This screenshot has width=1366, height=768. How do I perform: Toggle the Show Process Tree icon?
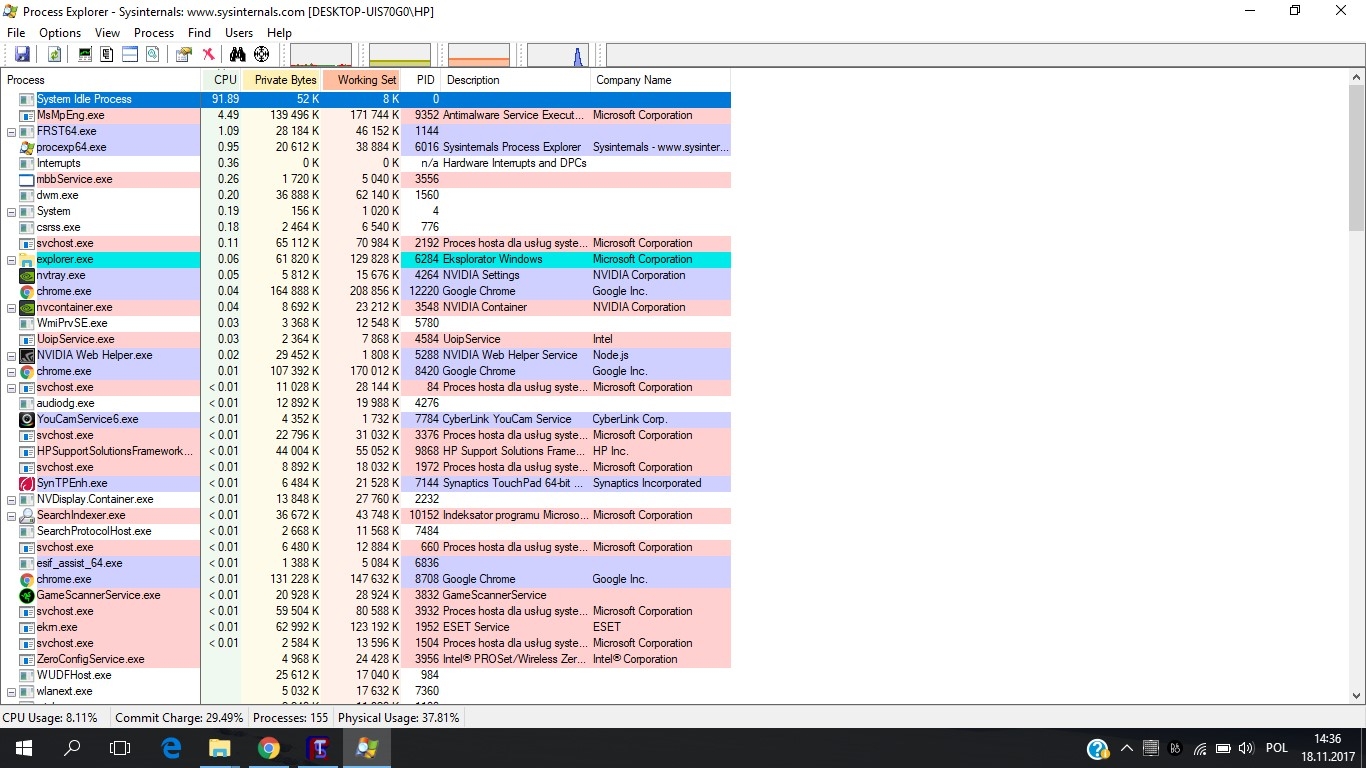click(x=107, y=55)
